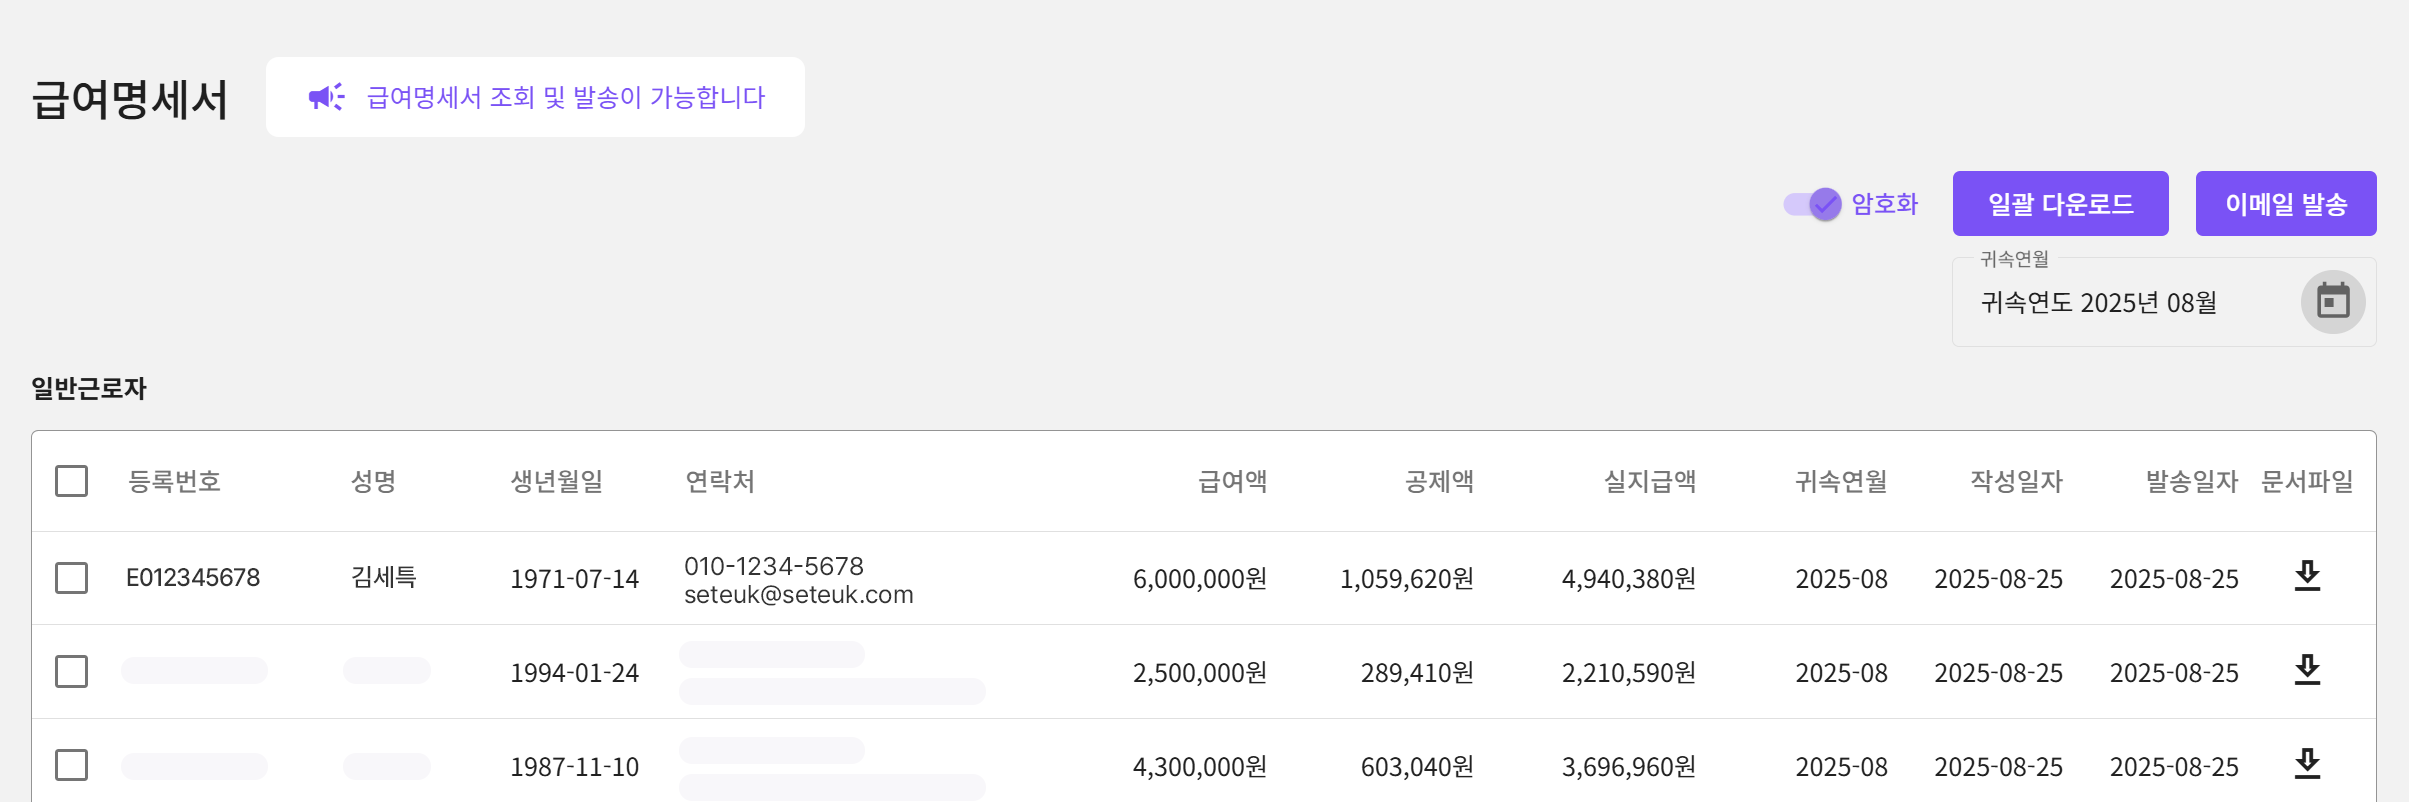The image size is (2409, 802).
Task: Click the 발송일자 column header
Action: 2191,482
